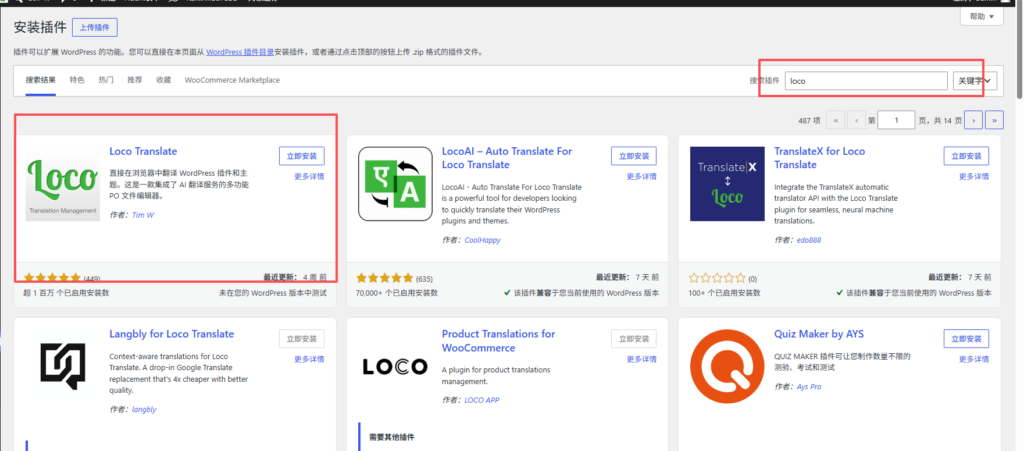View 更多详情 for LocoAI plugin
The image size is (1024, 451).
point(641,177)
